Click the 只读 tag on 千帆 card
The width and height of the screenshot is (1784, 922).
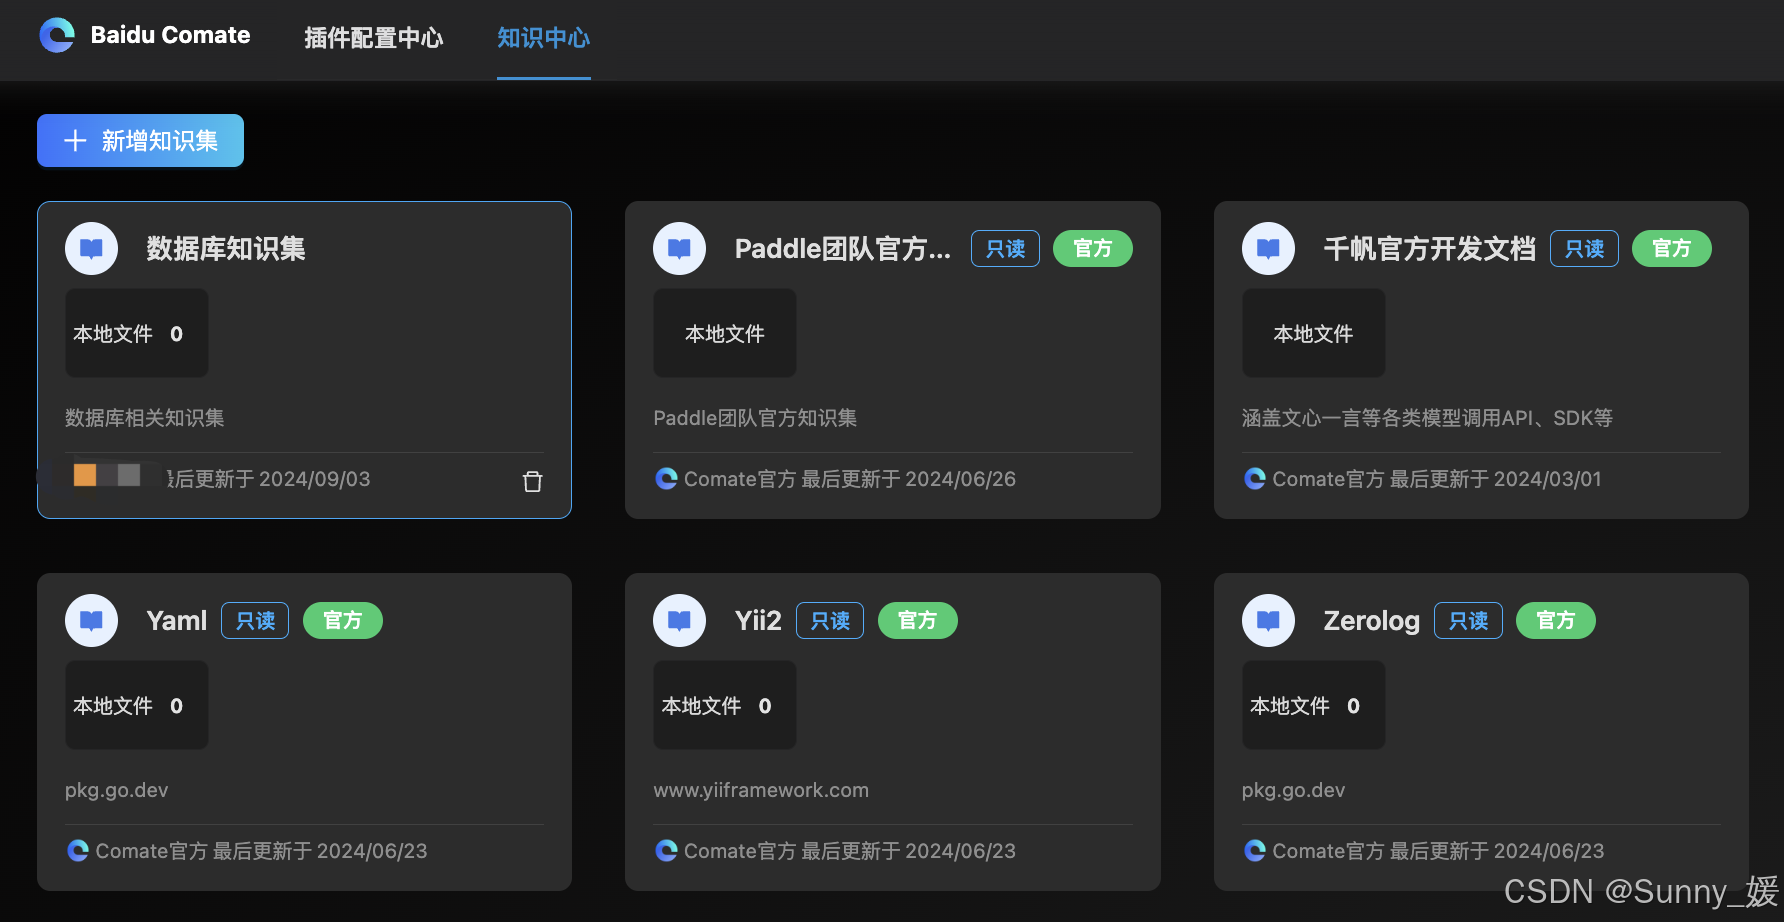point(1584,249)
